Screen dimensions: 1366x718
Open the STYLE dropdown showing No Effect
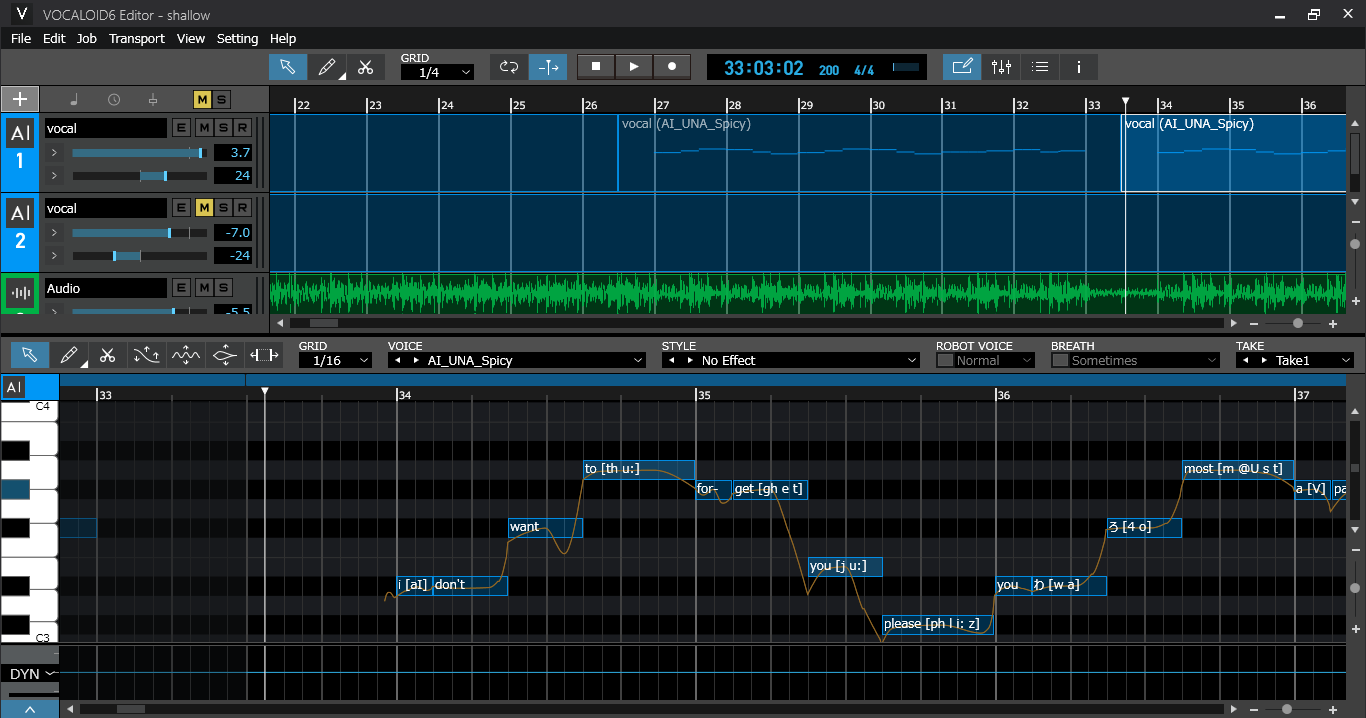[x=790, y=360]
